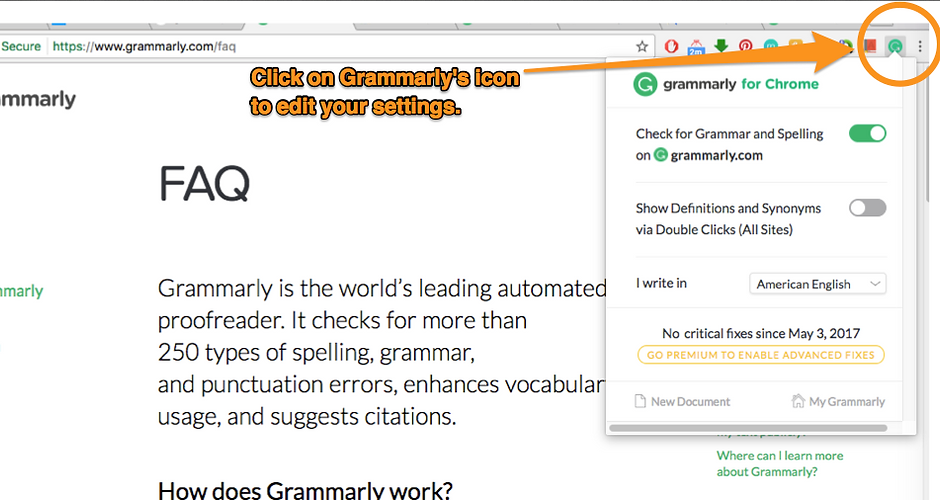Image resolution: width=940 pixels, height=500 pixels.
Task: Open the Pinterest extension icon
Action: [746, 46]
